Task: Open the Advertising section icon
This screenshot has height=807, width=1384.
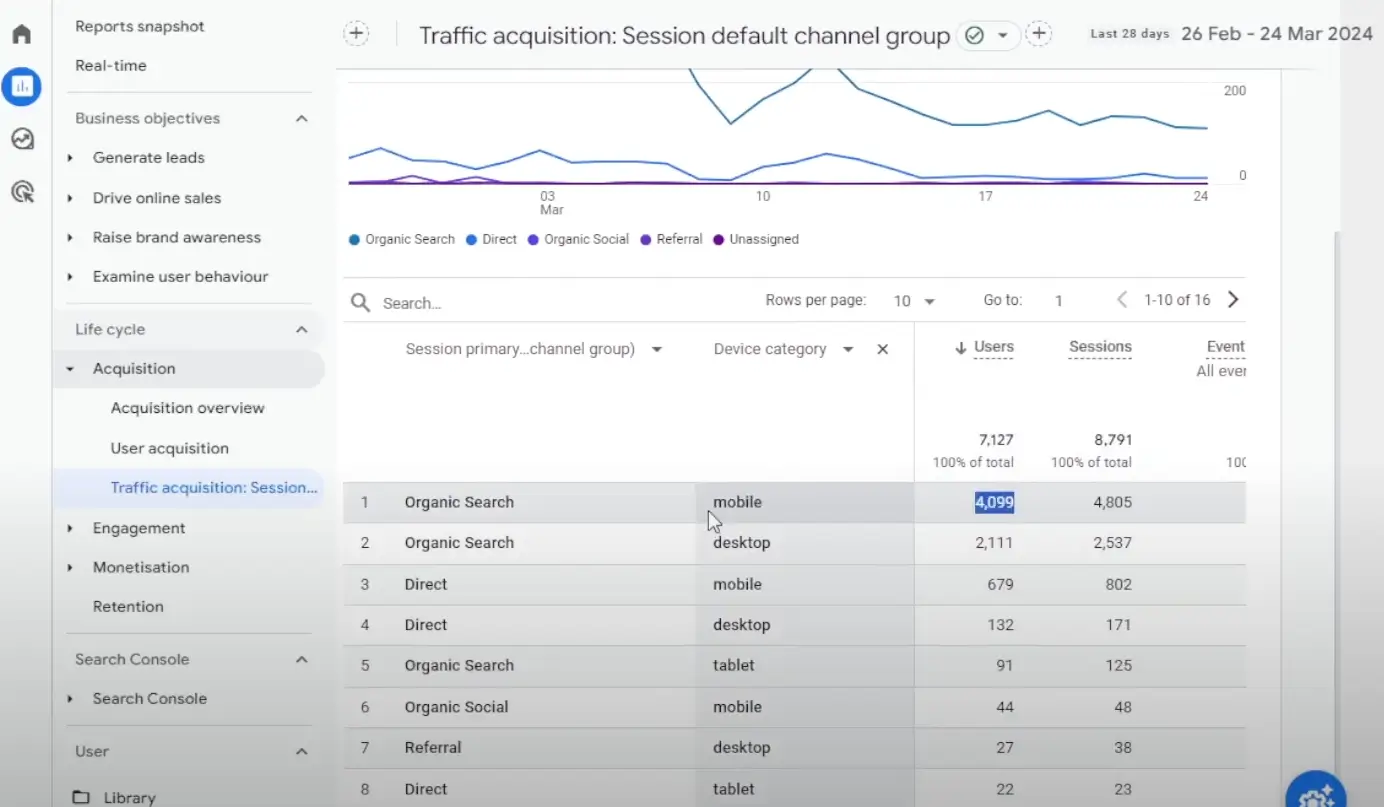Action: pyautogui.click(x=22, y=191)
